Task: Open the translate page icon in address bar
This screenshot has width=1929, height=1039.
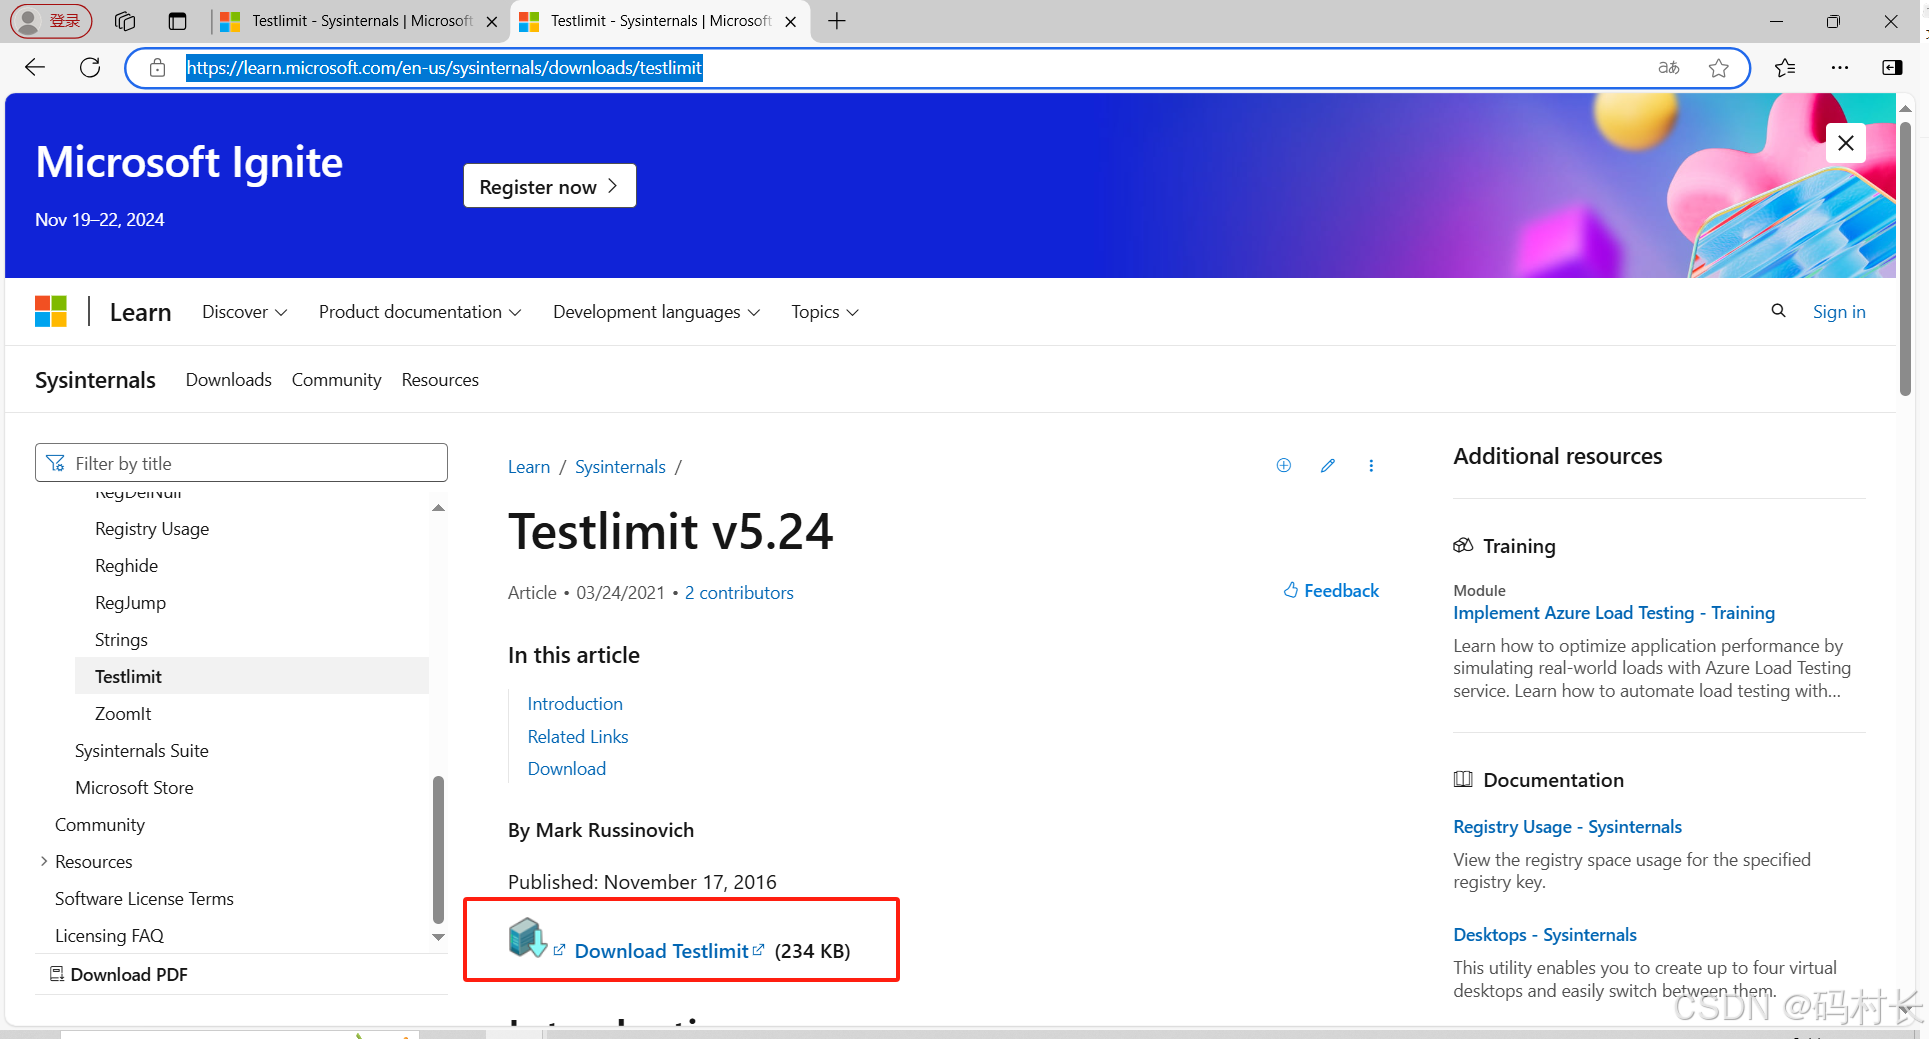Action: point(1668,67)
